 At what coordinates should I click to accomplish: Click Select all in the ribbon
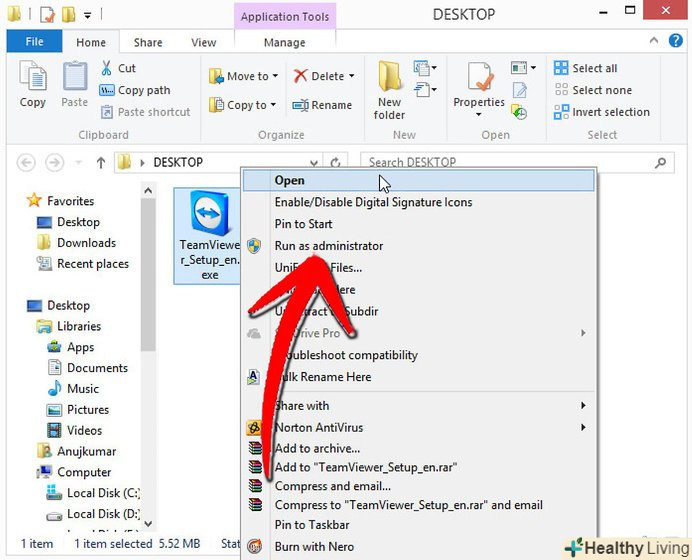pyautogui.click(x=586, y=68)
